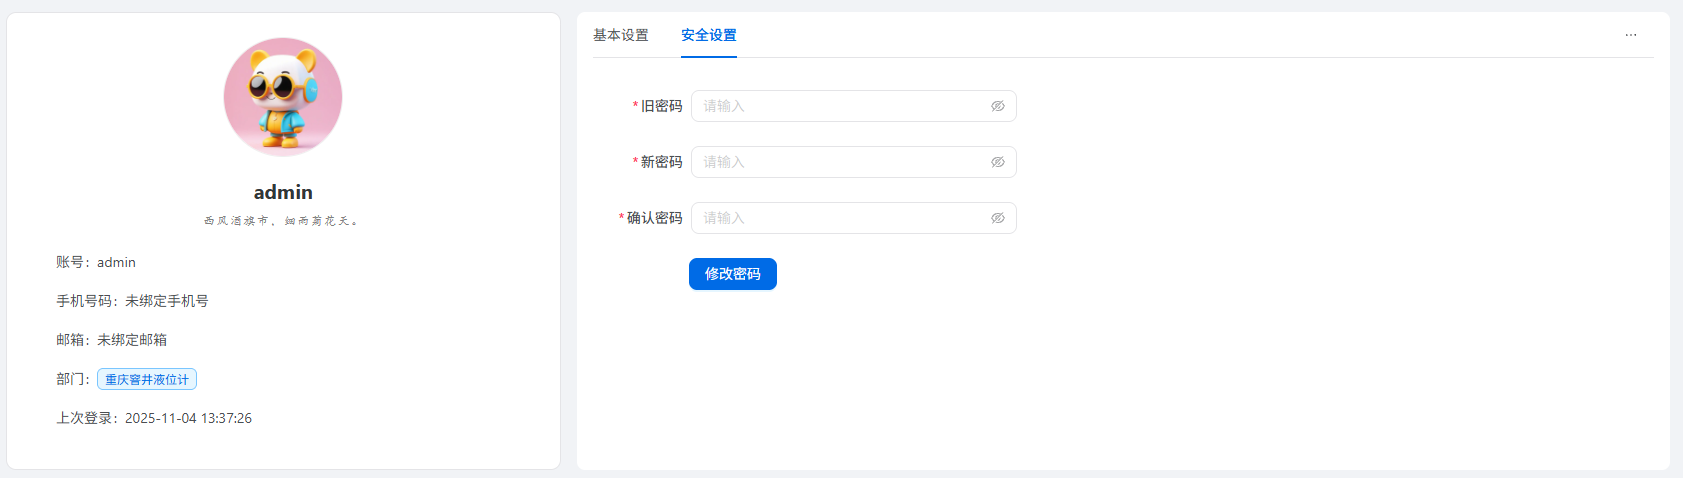Select the 安全设置 tab
Screen dimensions: 1683x478
709,35
